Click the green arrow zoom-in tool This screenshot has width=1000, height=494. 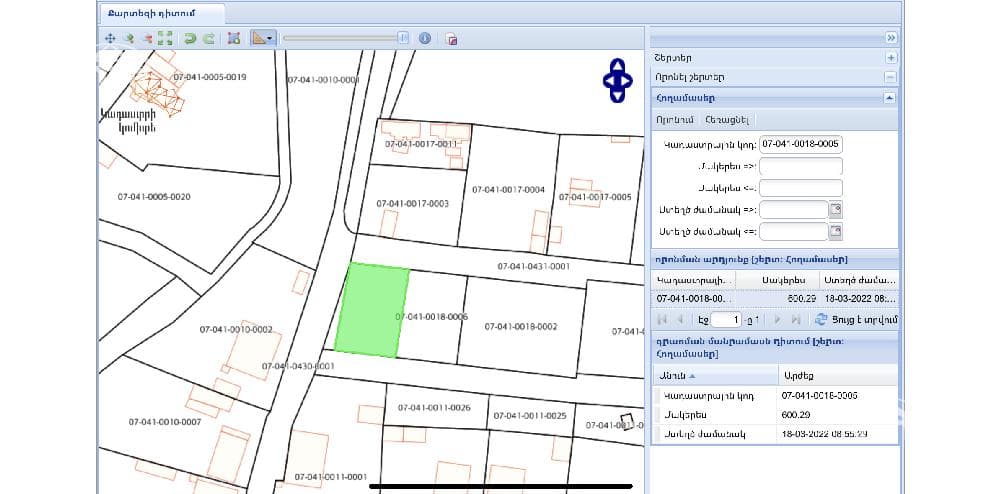(128, 38)
